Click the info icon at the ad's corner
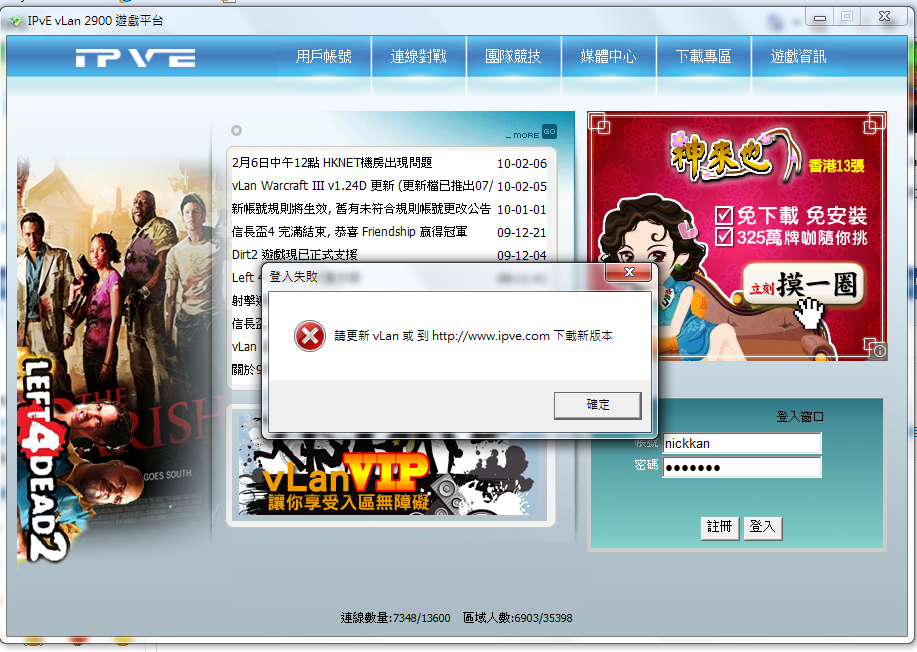This screenshot has height=652, width=917. [x=878, y=351]
